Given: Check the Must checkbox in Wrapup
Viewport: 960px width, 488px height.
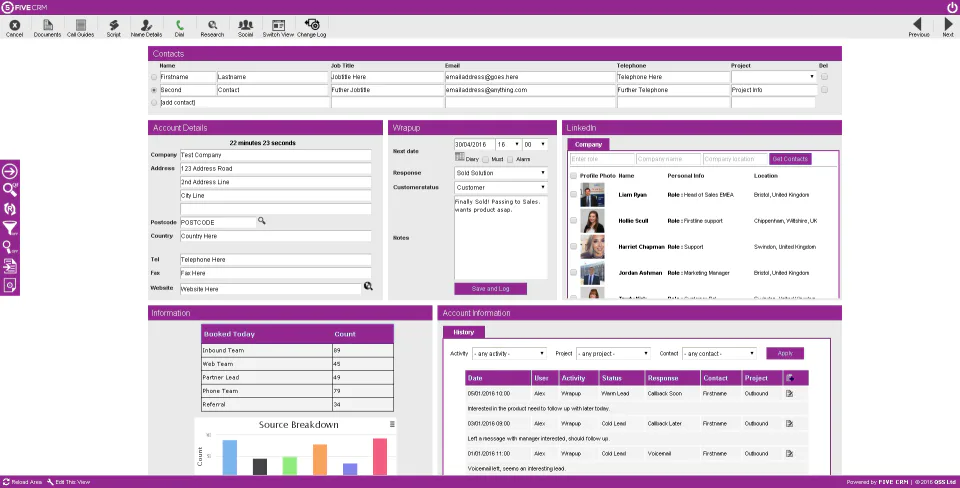Looking at the screenshot, I should pos(486,159).
